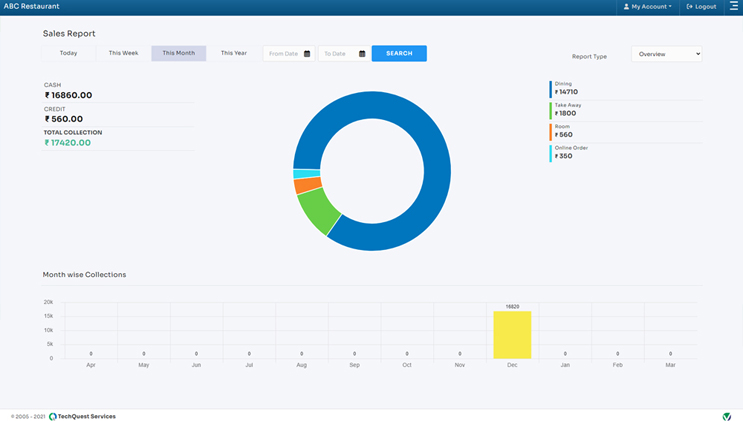Select the Today tab
The height and width of the screenshot is (421, 743).
coord(68,53)
